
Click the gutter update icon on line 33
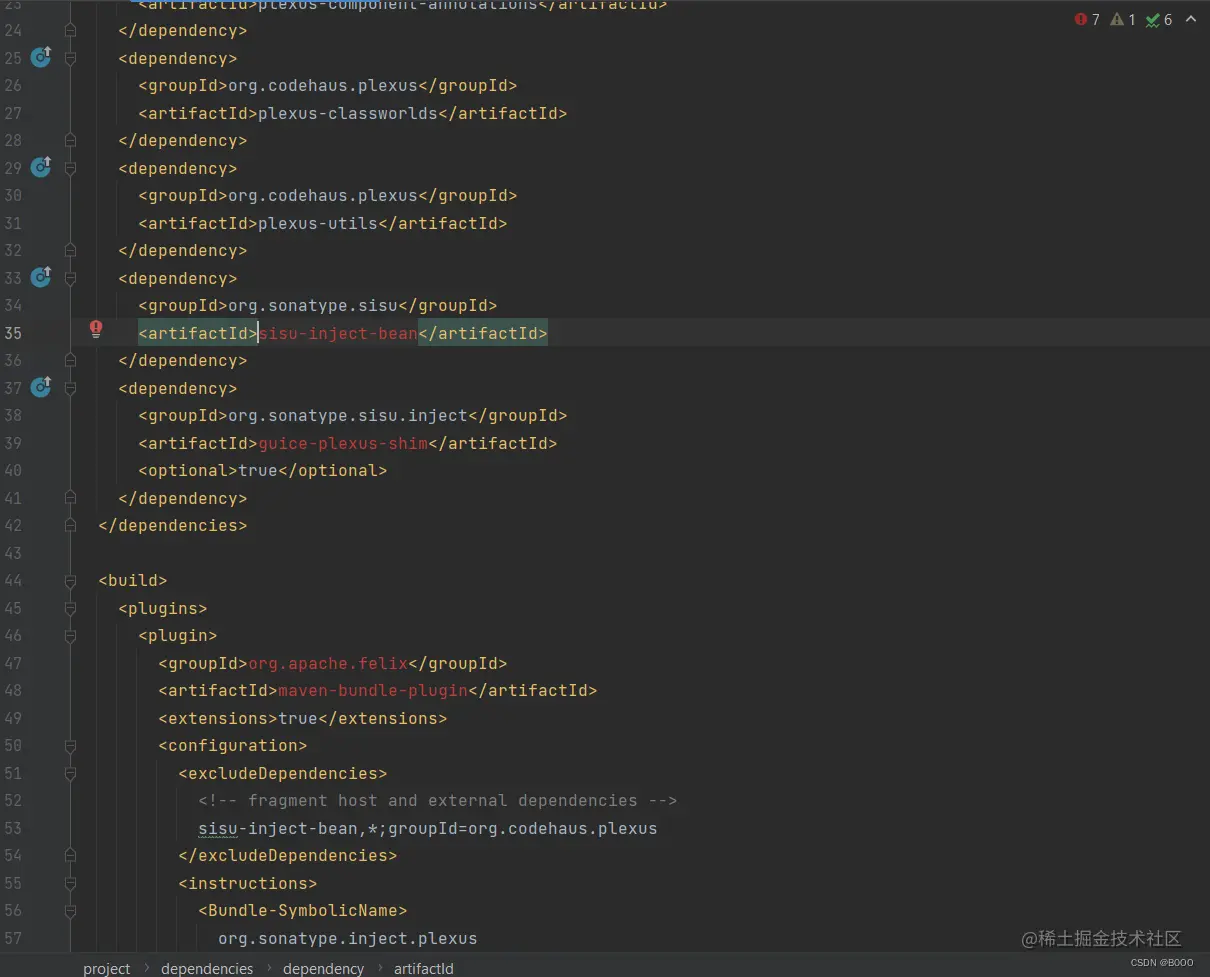point(41,278)
